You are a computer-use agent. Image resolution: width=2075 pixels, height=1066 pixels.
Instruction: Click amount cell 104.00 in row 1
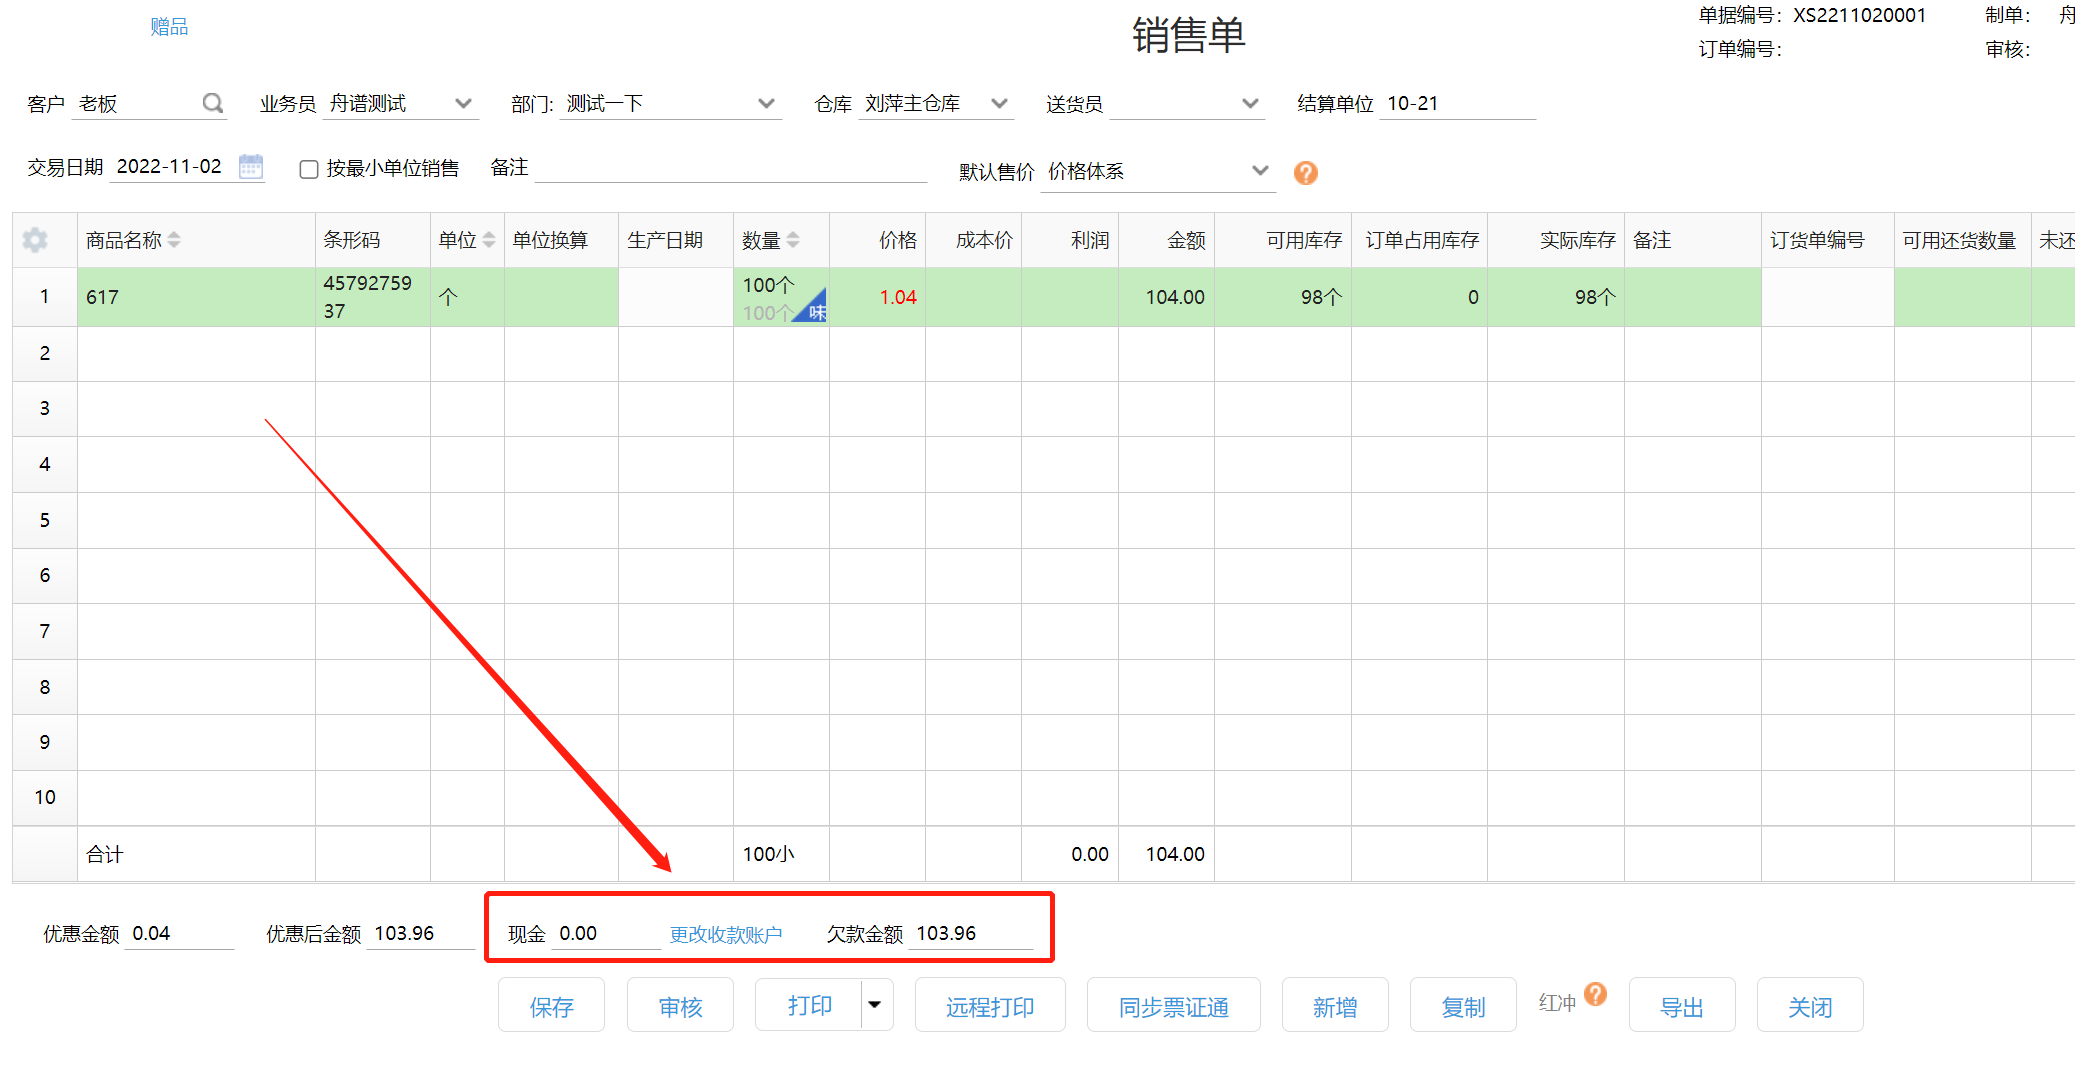1166,297
